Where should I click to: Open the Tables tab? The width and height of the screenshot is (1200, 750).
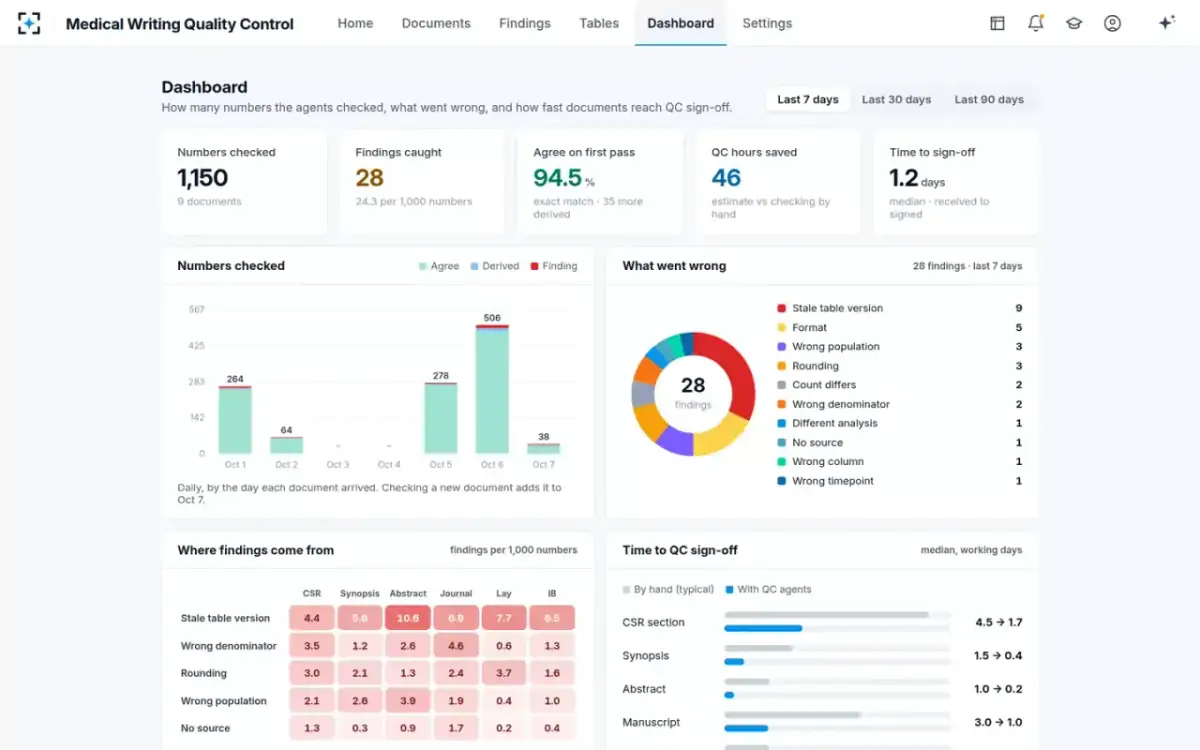point(599,23)
